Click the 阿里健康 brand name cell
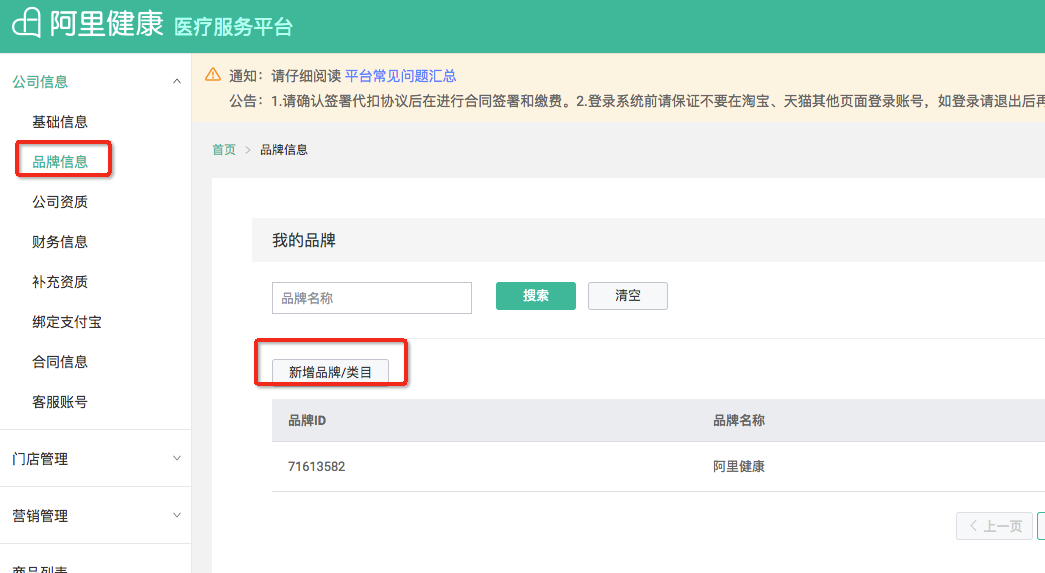This screenshot has height=573, width=1045. click(x=739, y=466)
